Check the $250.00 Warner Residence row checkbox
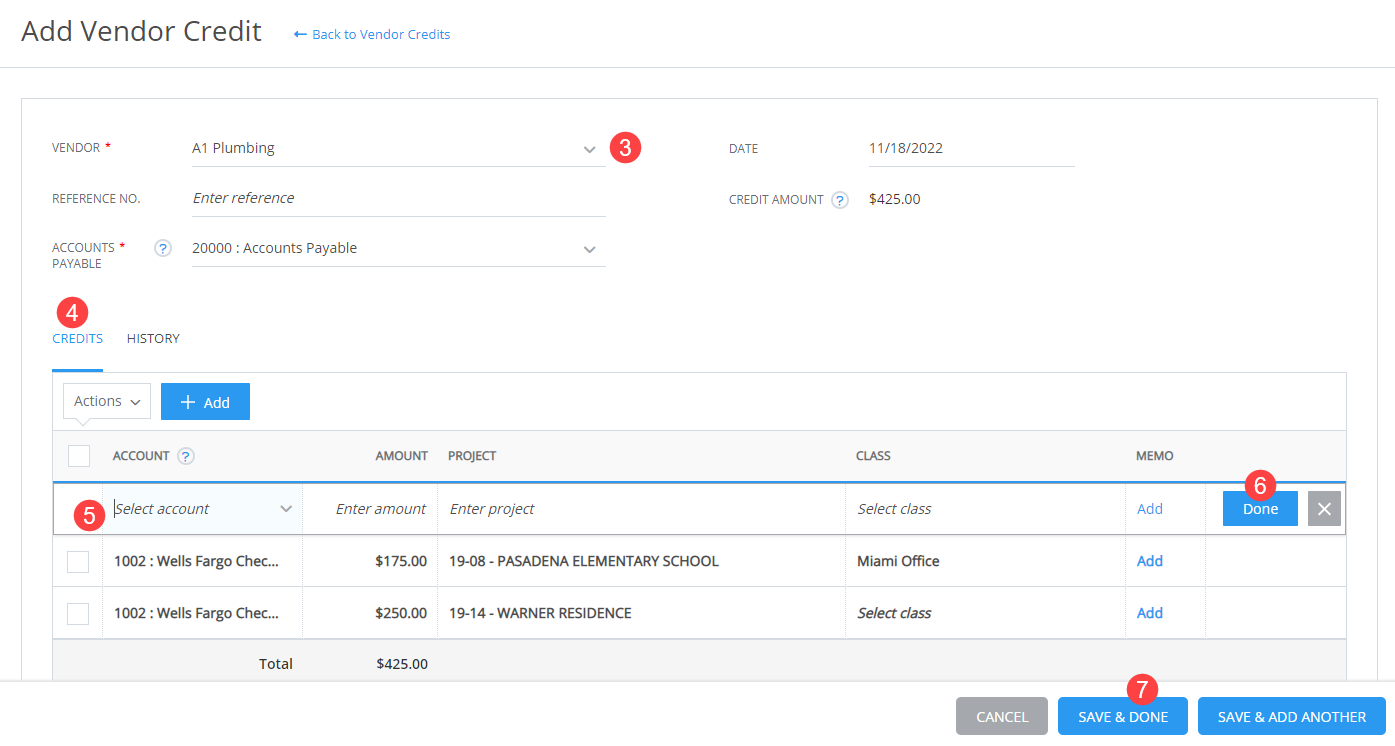 [x=78, y=614]
